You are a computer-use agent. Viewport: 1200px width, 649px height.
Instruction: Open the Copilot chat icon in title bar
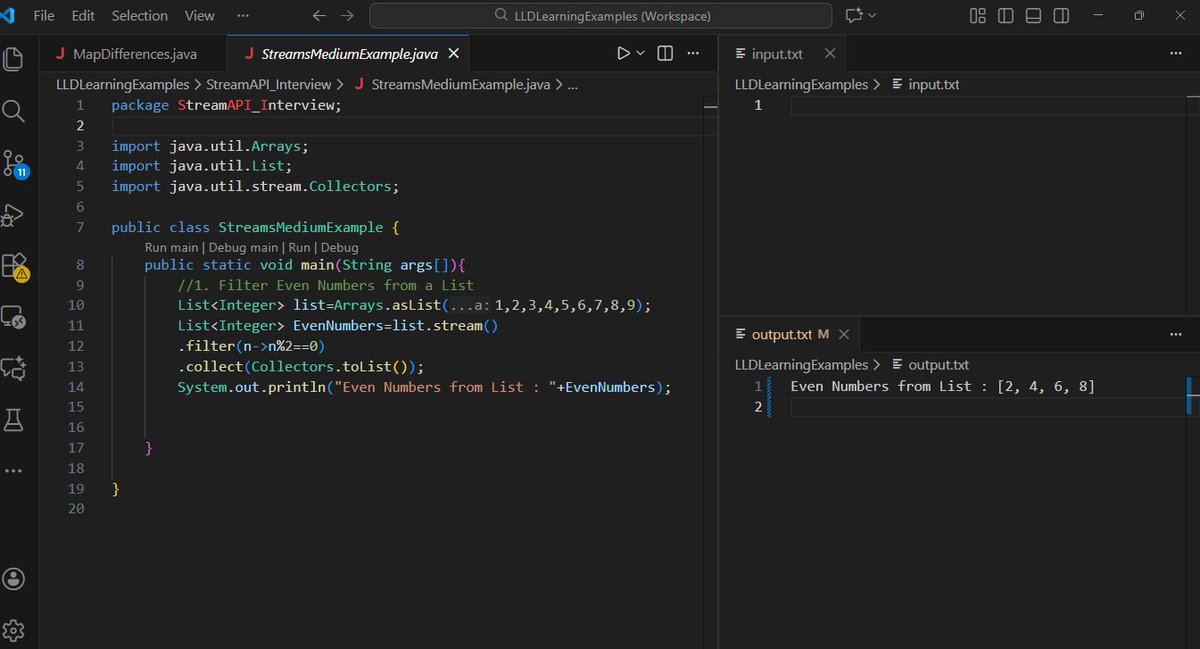853,16
